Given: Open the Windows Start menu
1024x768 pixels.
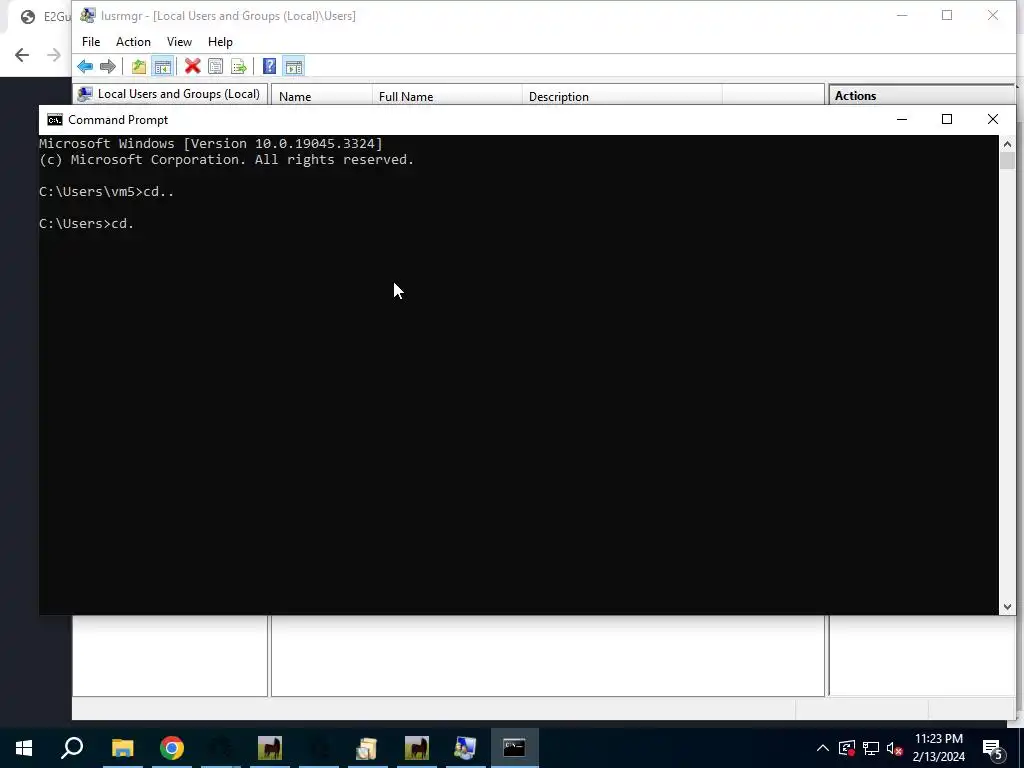Looking at the screenshot, I should 24,748.
